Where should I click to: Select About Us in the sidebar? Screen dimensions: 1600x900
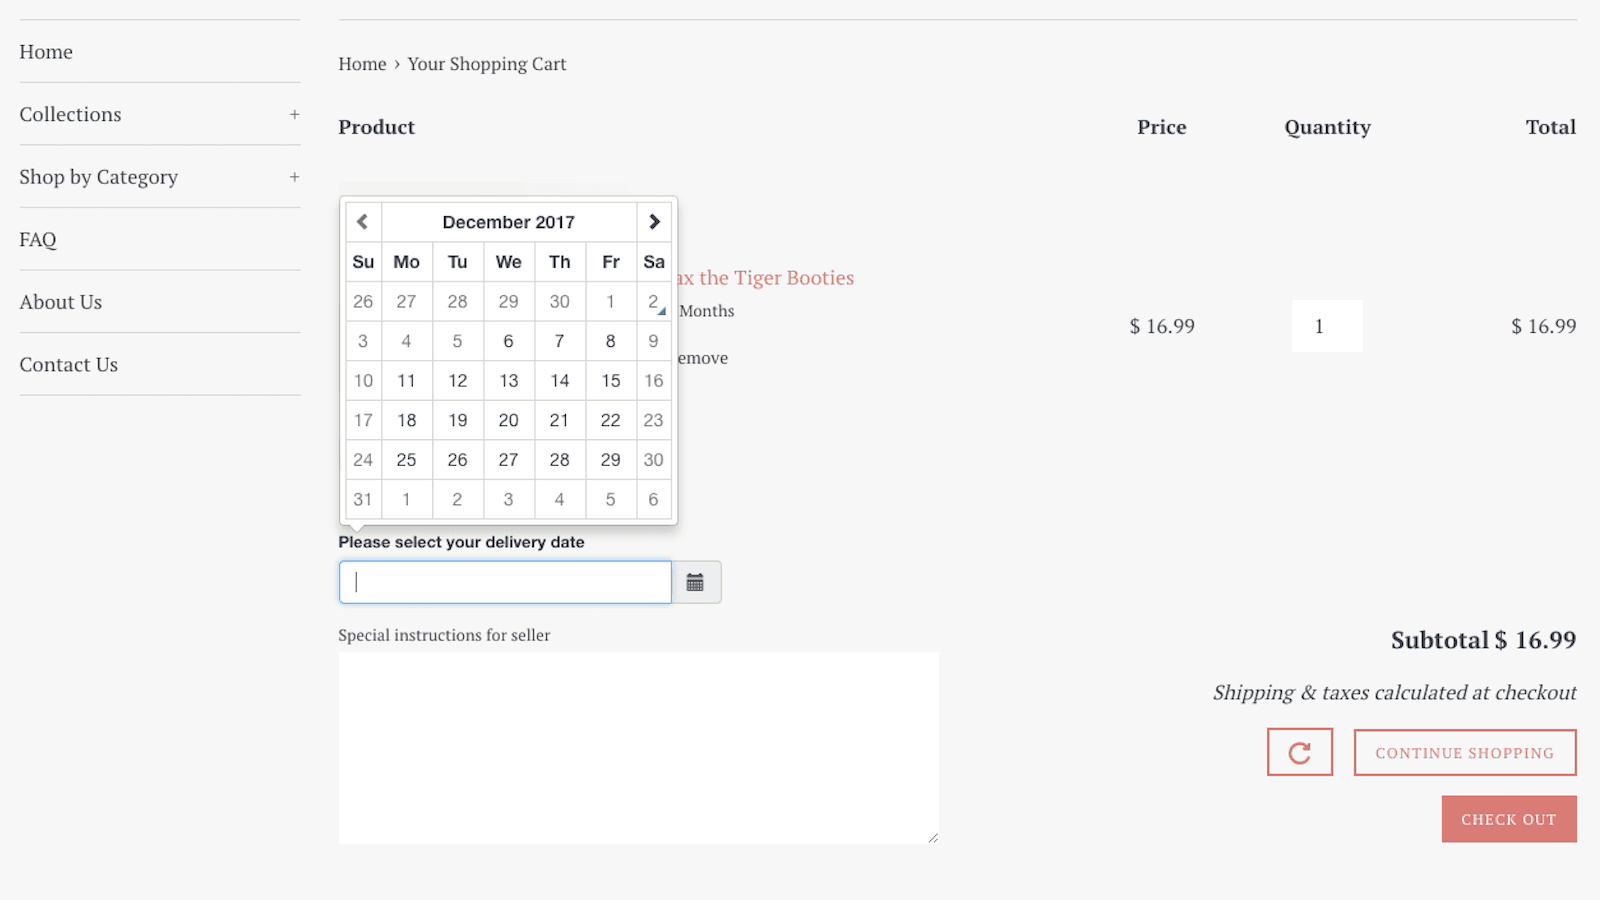61,301
